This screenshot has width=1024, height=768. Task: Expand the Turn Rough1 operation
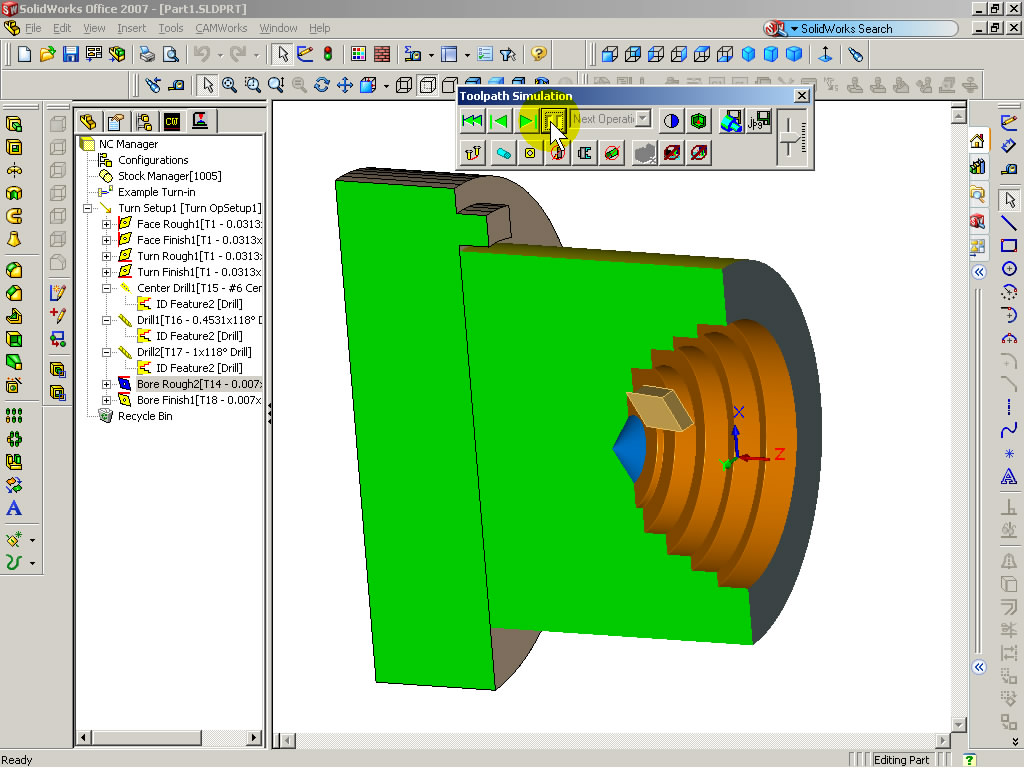pos(106,256)
